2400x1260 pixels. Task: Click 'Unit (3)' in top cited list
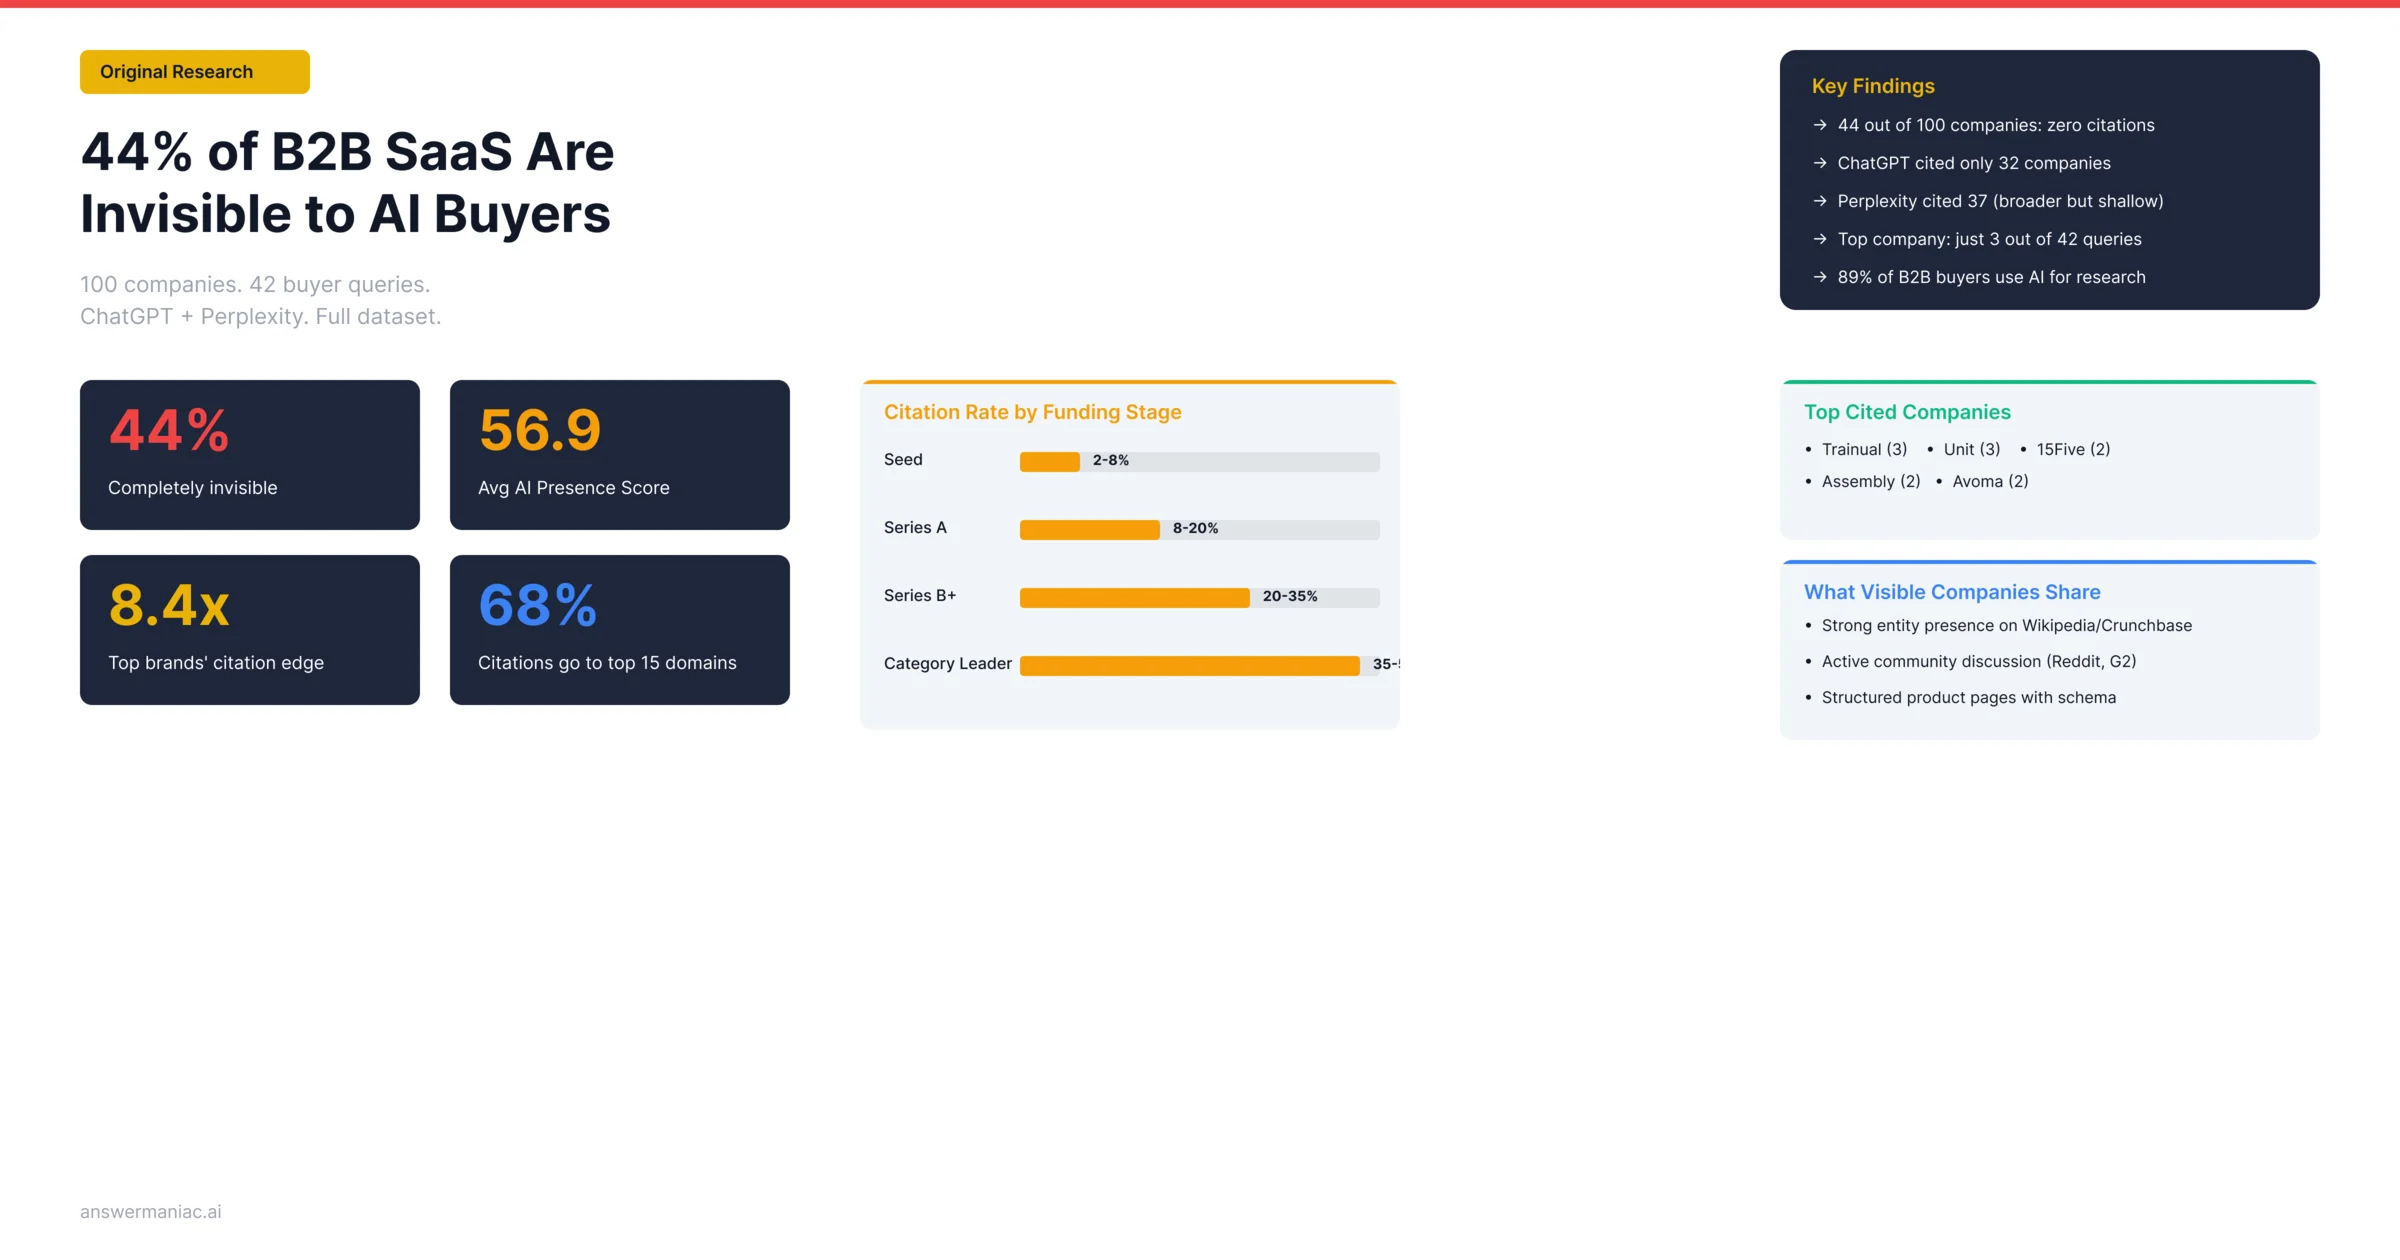tap(1972, 450)
